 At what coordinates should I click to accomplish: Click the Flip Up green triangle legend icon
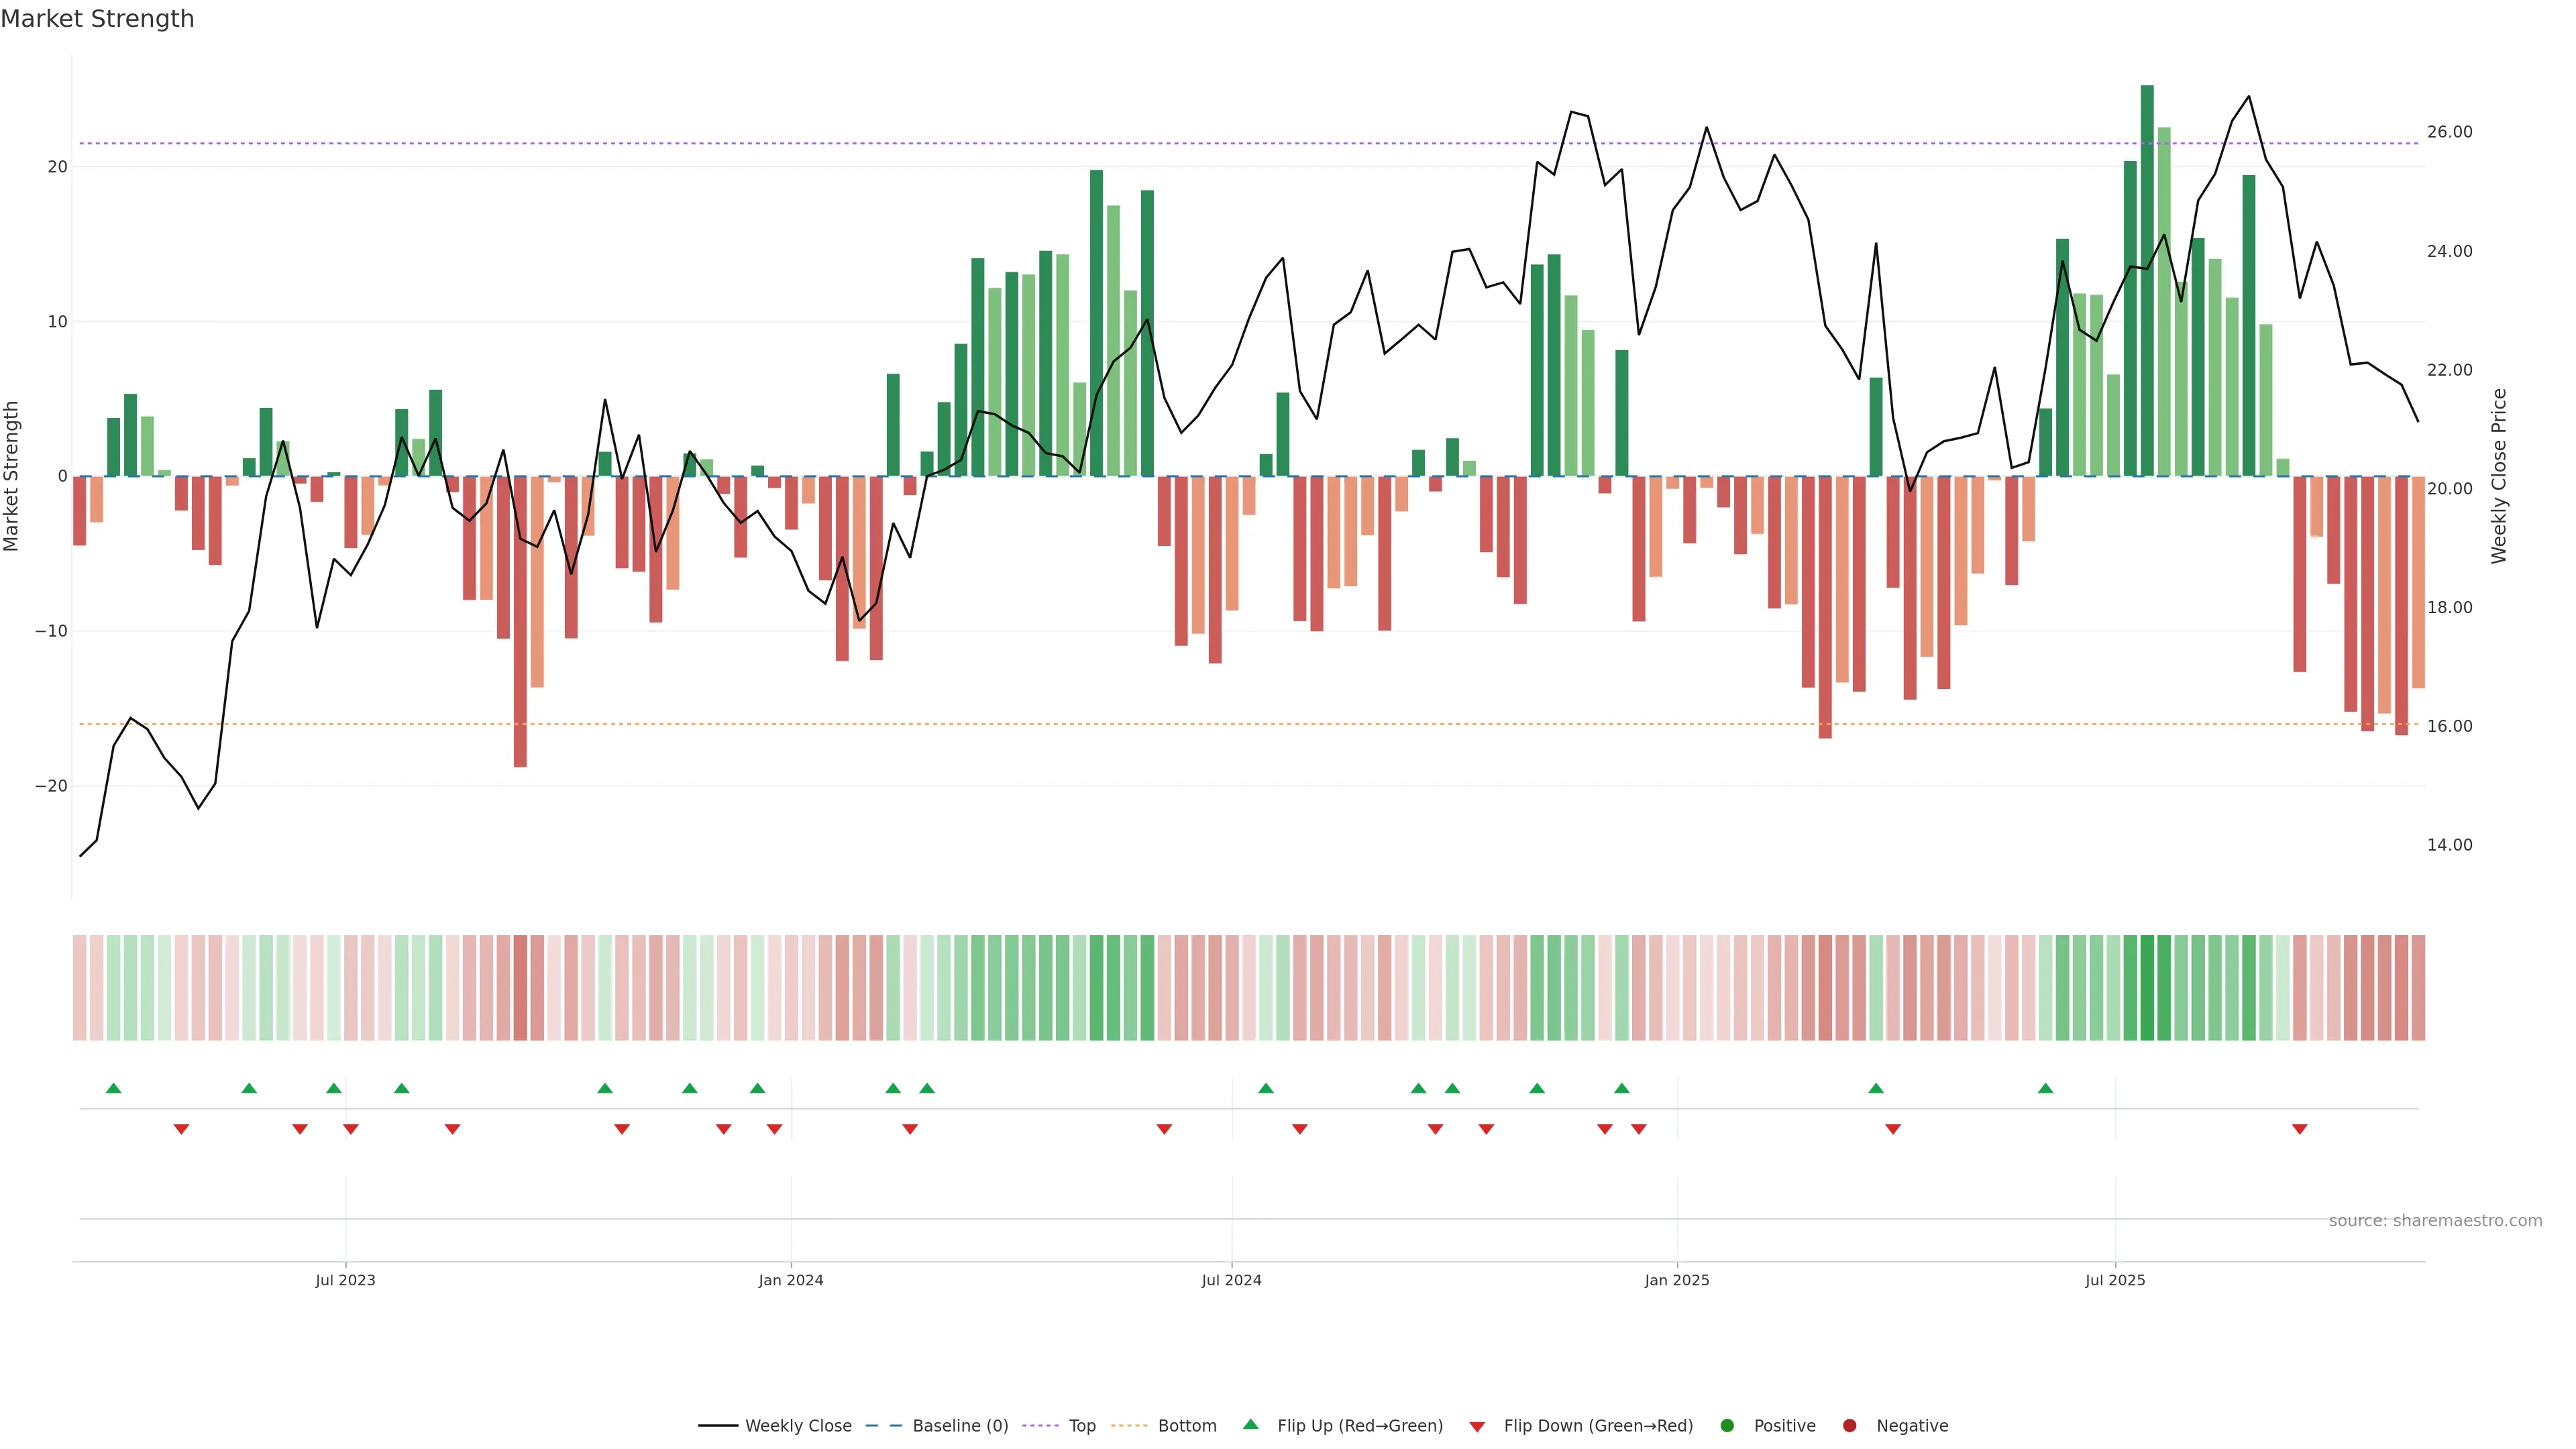coord(1250,1425)
